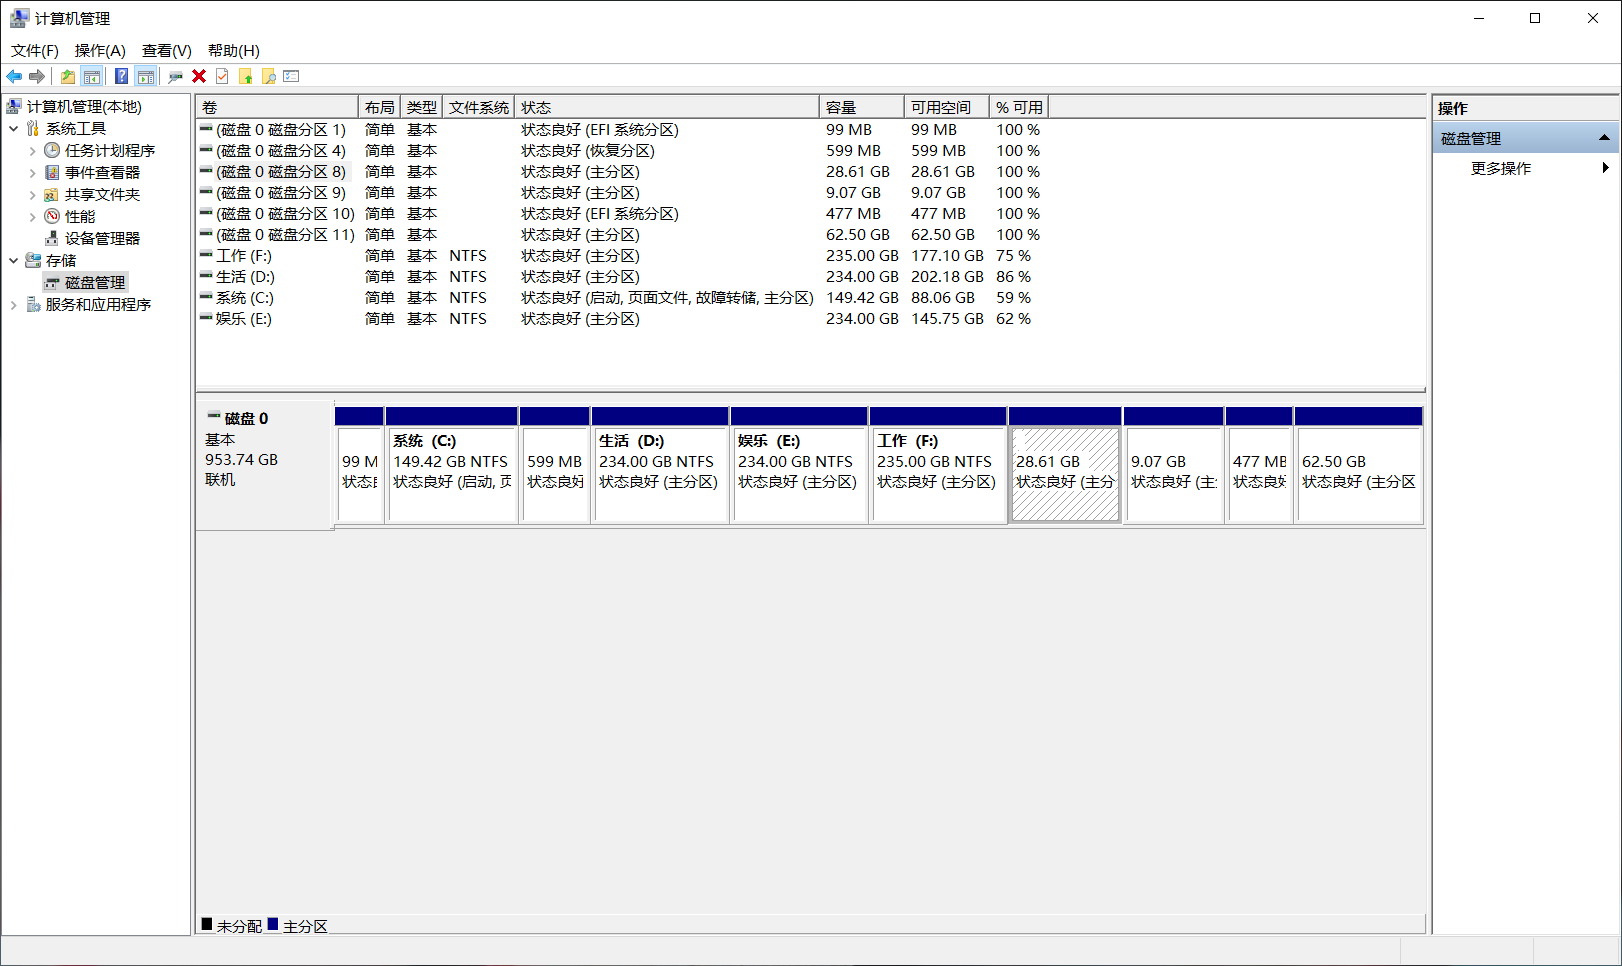This screenshot has width=1622, height=966.
Task: Collapse the 存储 tree node
Action: pos(13,260)
